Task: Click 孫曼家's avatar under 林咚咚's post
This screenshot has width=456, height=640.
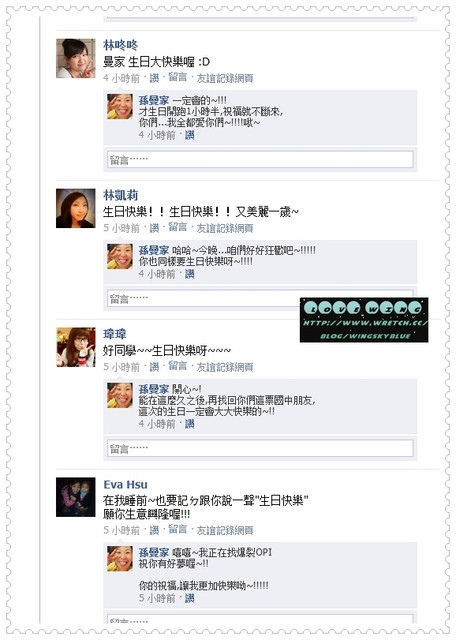Action: [x=120, y=107]
